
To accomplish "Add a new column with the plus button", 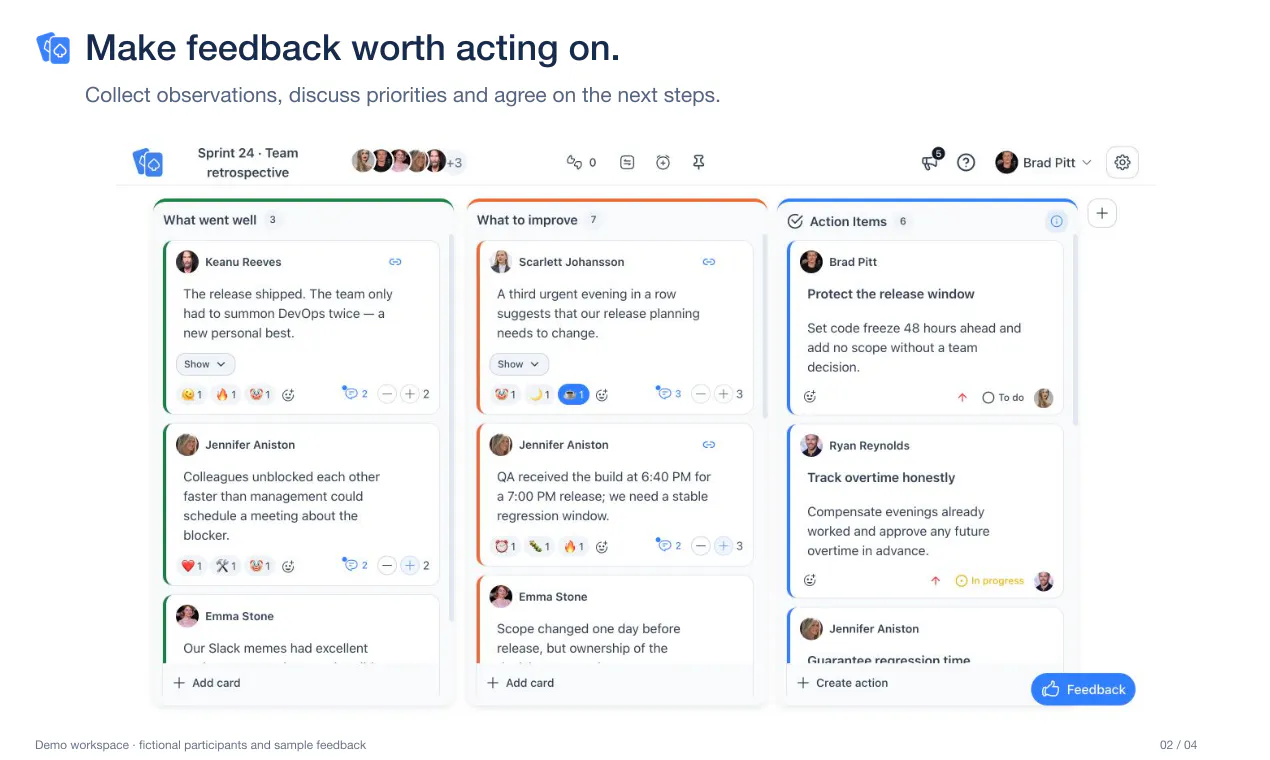I will [x=1102, y=213].
